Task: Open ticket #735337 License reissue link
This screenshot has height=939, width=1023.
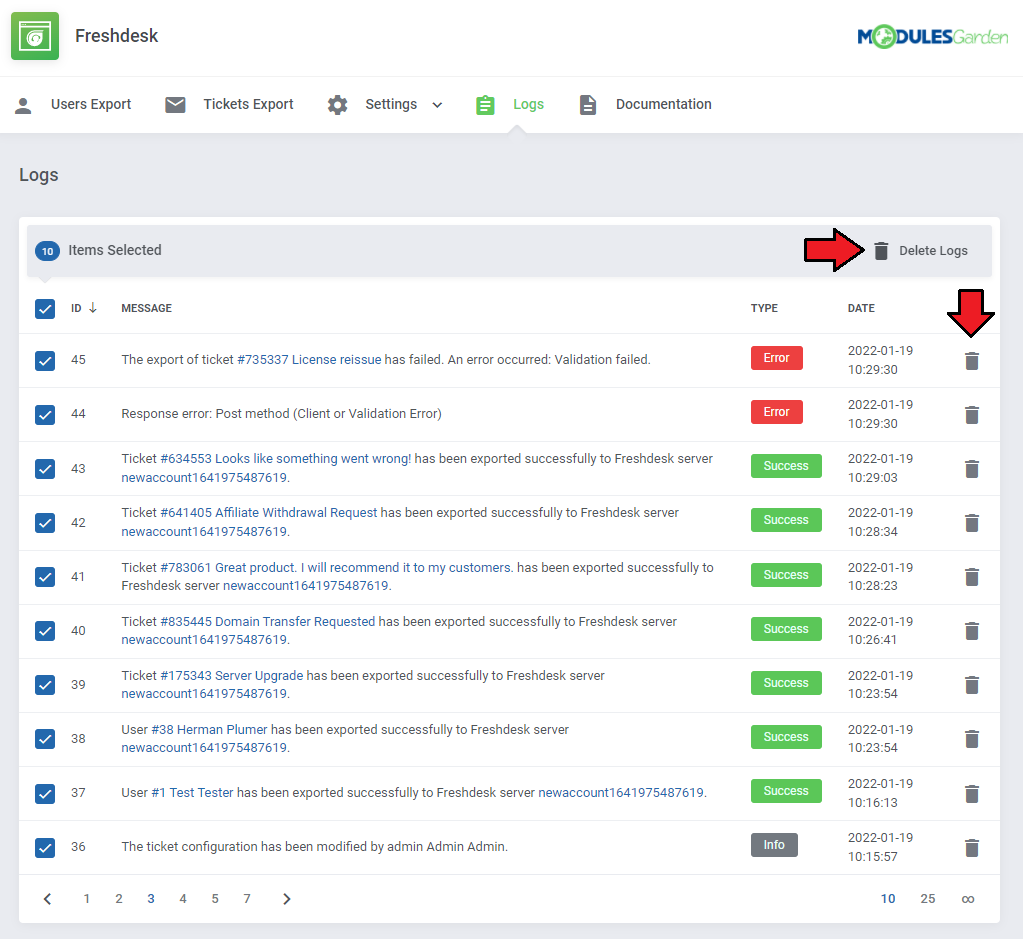Action: 309,360
